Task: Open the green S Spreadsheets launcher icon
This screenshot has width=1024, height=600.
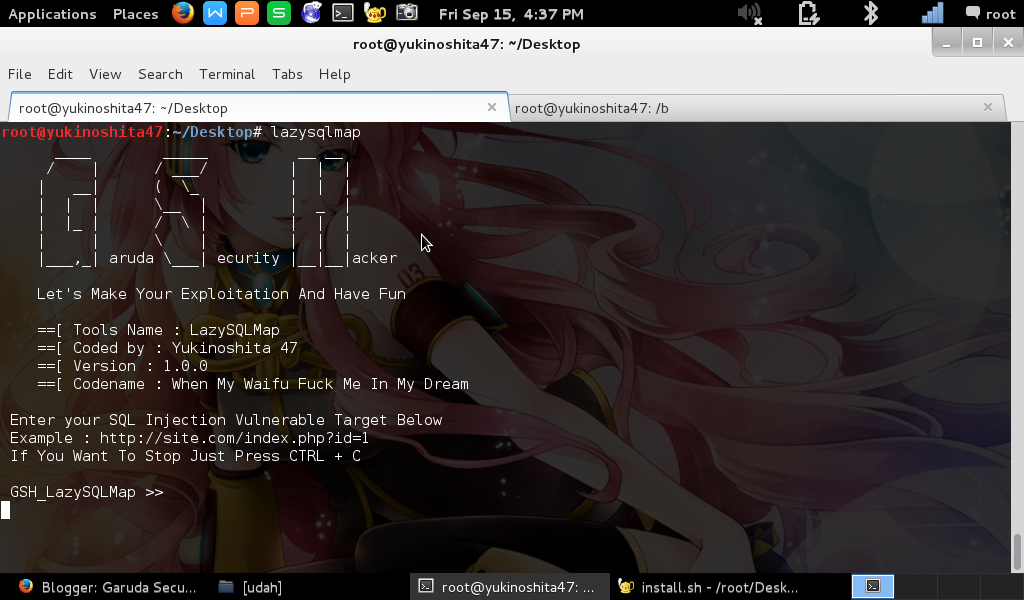Action: [x=279, y=13]
